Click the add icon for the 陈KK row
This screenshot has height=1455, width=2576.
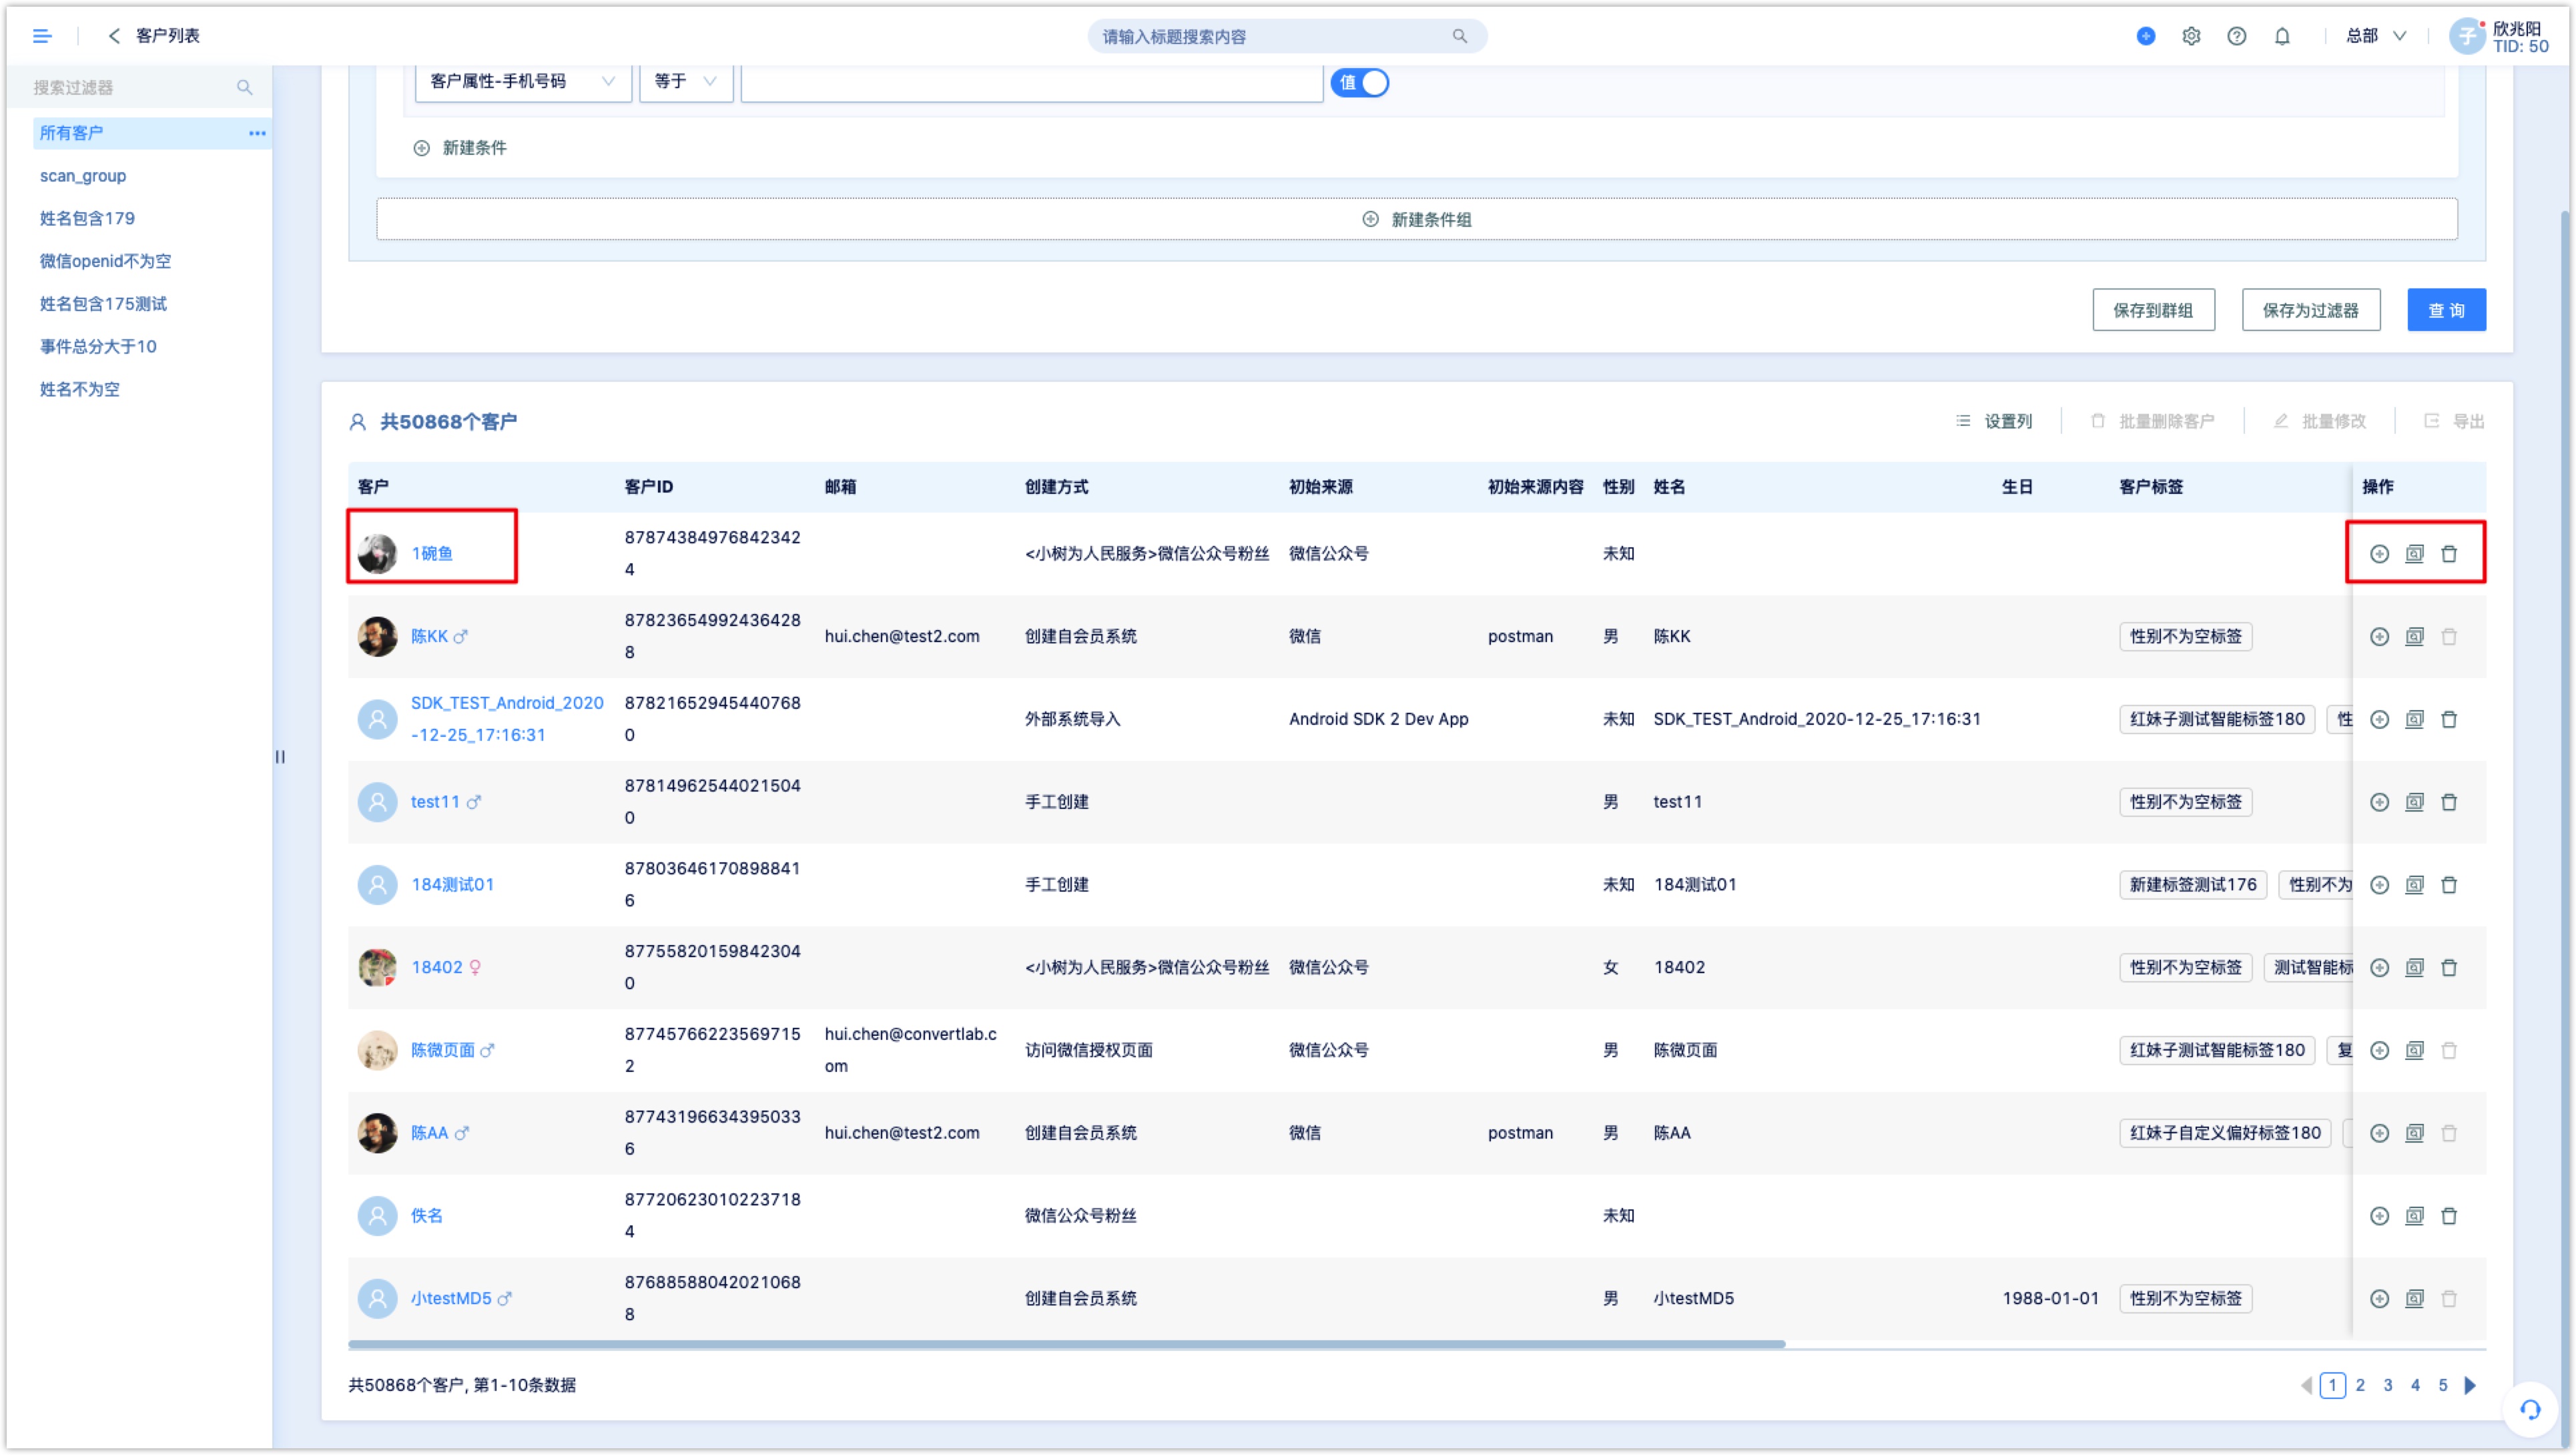2379,636
